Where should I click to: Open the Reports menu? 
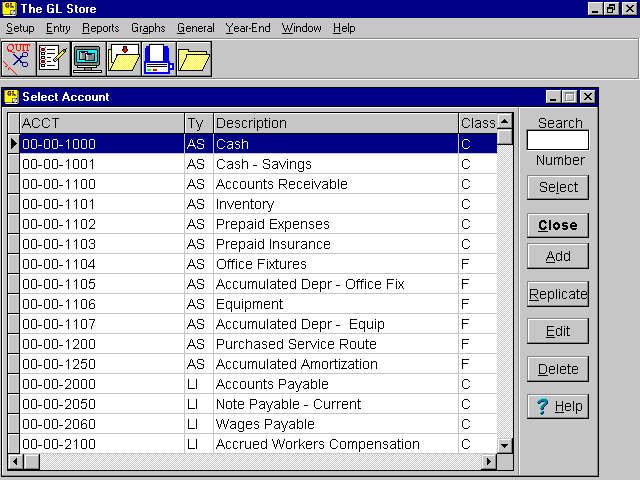100,28
